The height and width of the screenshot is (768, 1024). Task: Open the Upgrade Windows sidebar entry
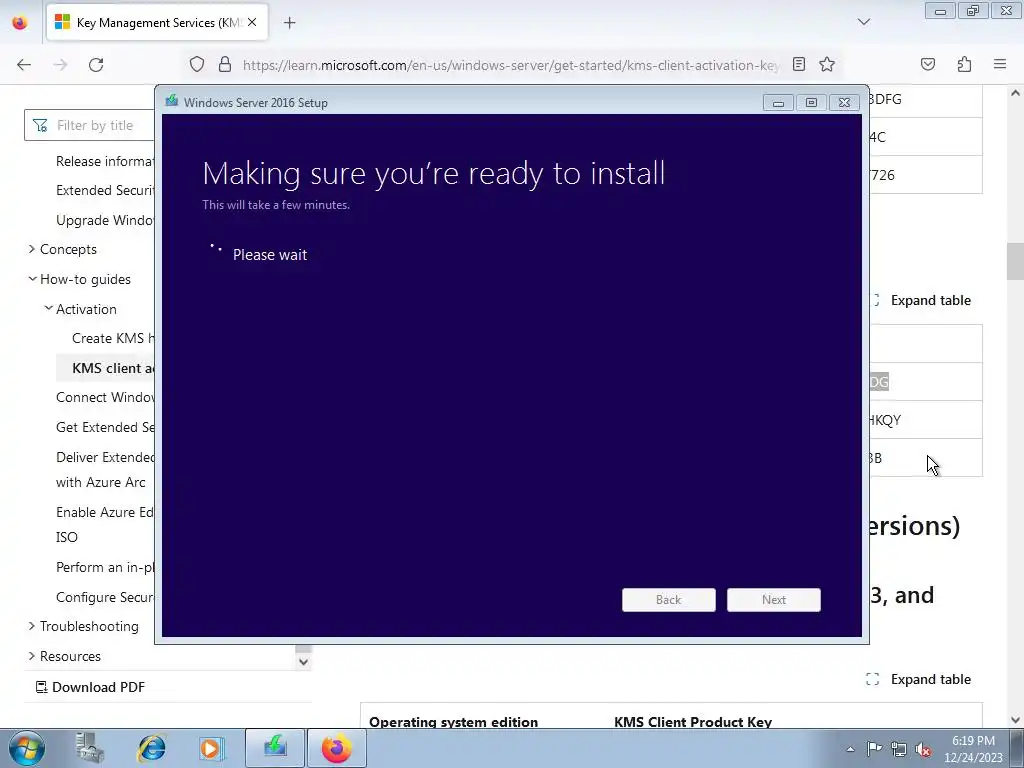(x=105, y=220)
